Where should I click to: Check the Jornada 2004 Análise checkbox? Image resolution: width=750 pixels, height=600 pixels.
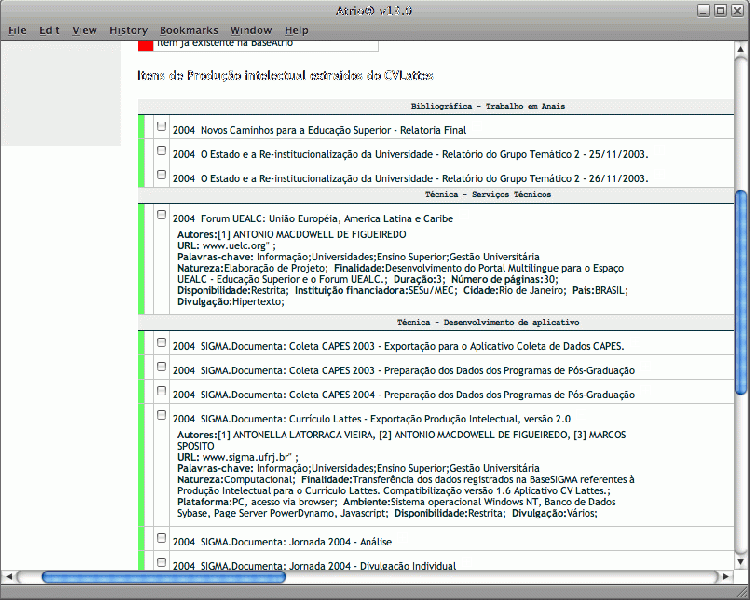(x=162, y=538)
